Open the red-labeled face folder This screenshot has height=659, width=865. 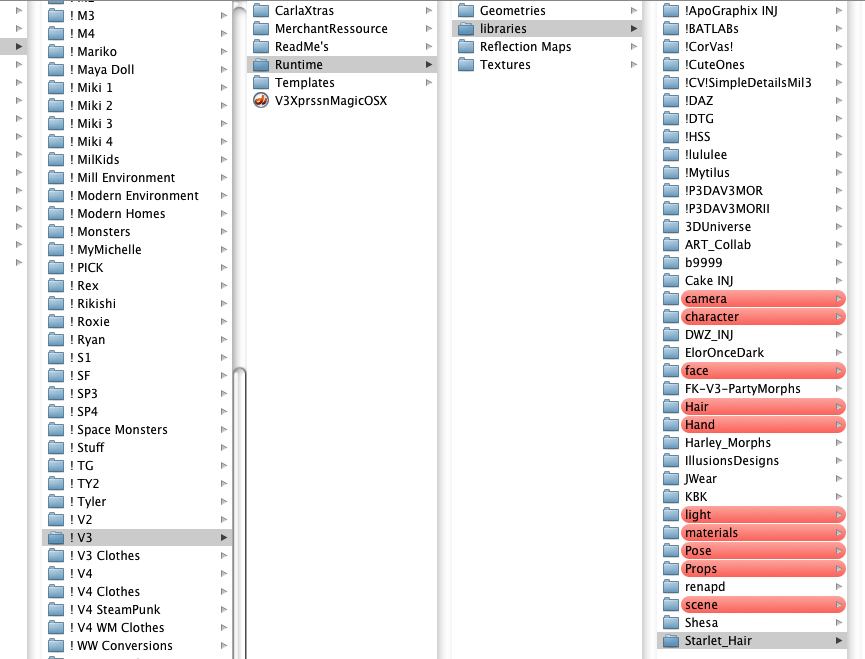coord(752,371)
